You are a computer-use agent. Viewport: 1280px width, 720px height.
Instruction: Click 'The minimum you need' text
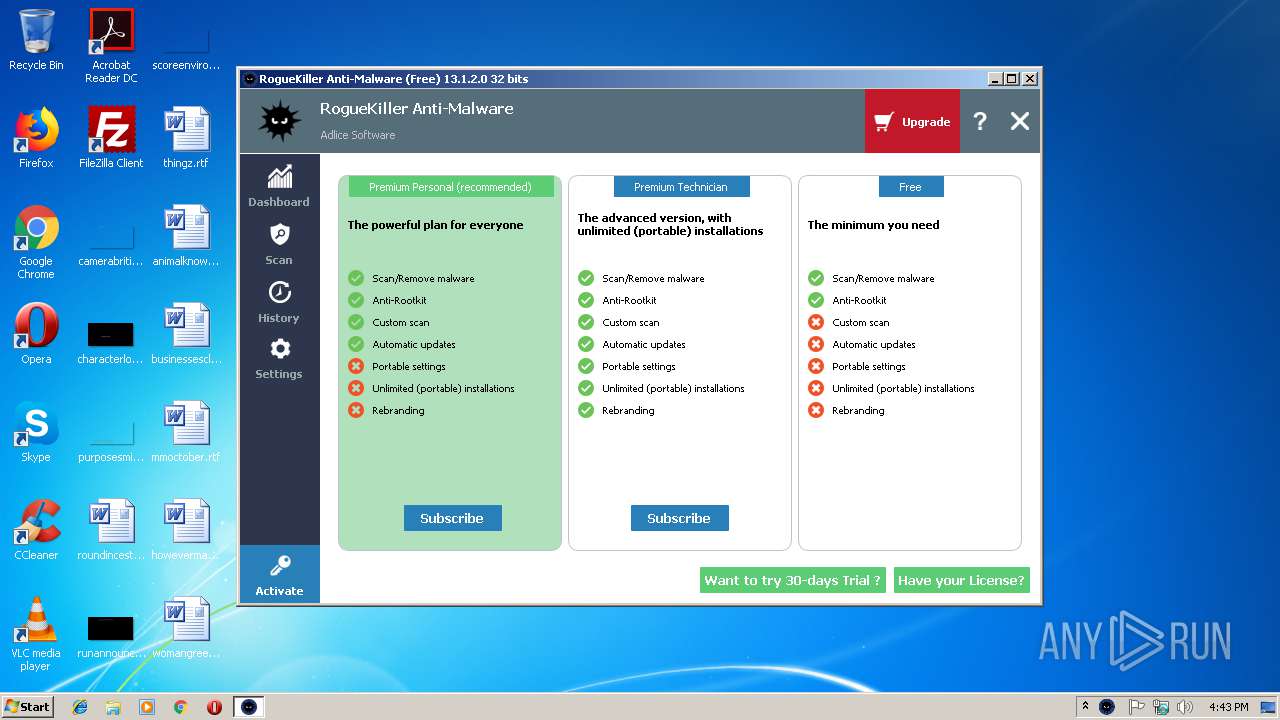click(873, 225)
